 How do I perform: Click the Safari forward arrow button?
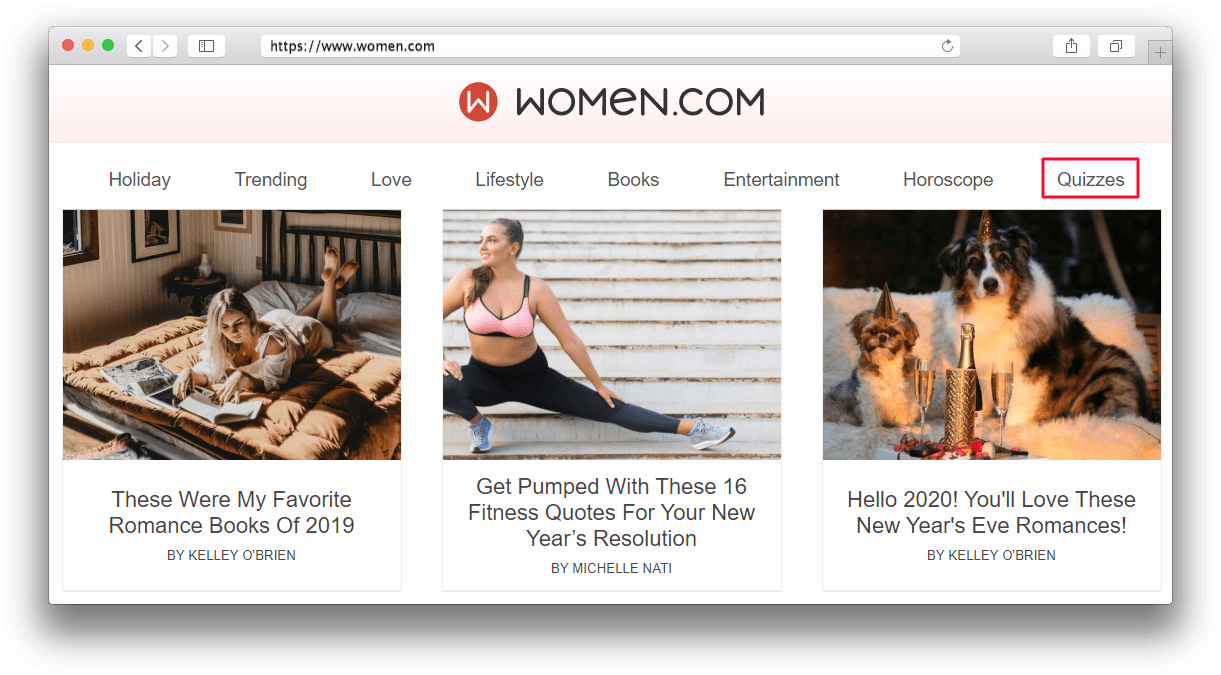coord(165,46)
